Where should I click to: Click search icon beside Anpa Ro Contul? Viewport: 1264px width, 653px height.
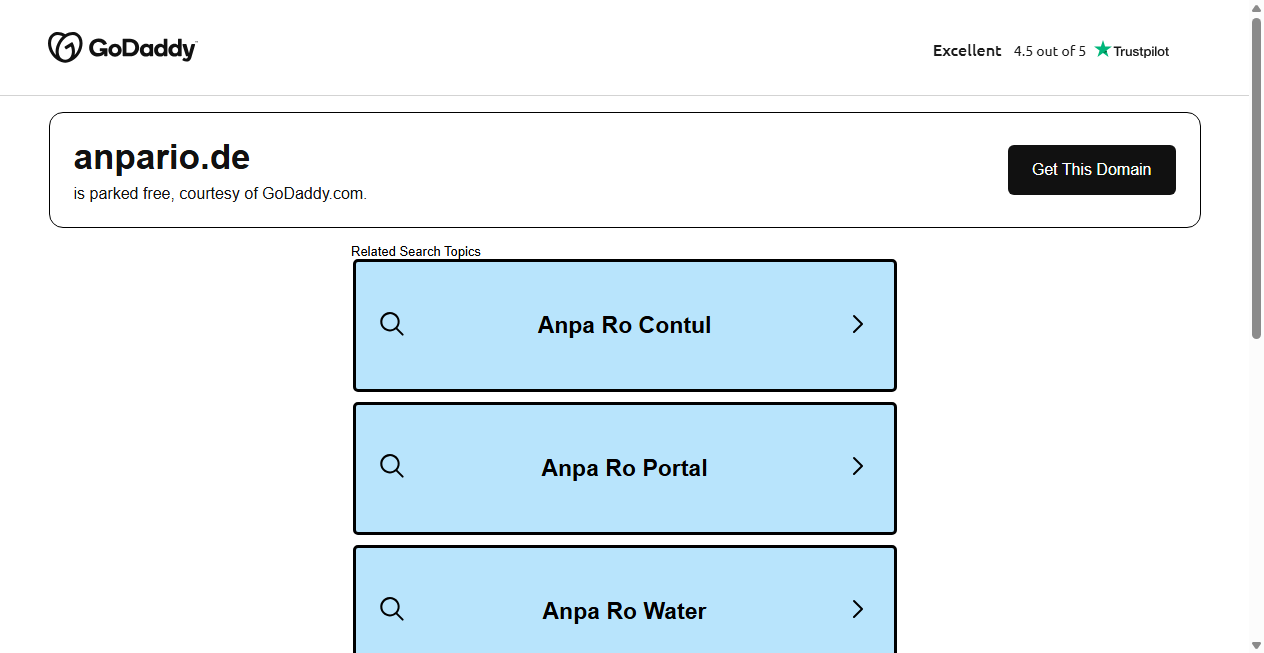click(392, 324)
